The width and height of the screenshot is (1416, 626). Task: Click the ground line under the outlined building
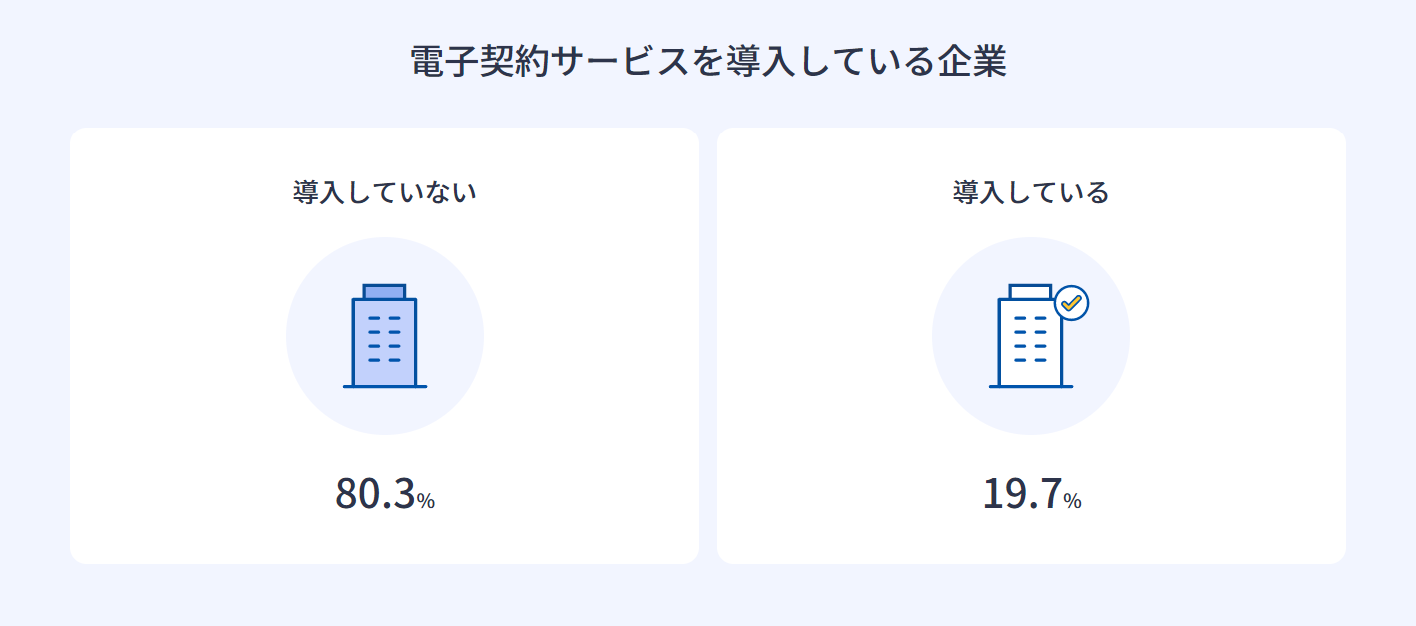[x=1030, y=386]
